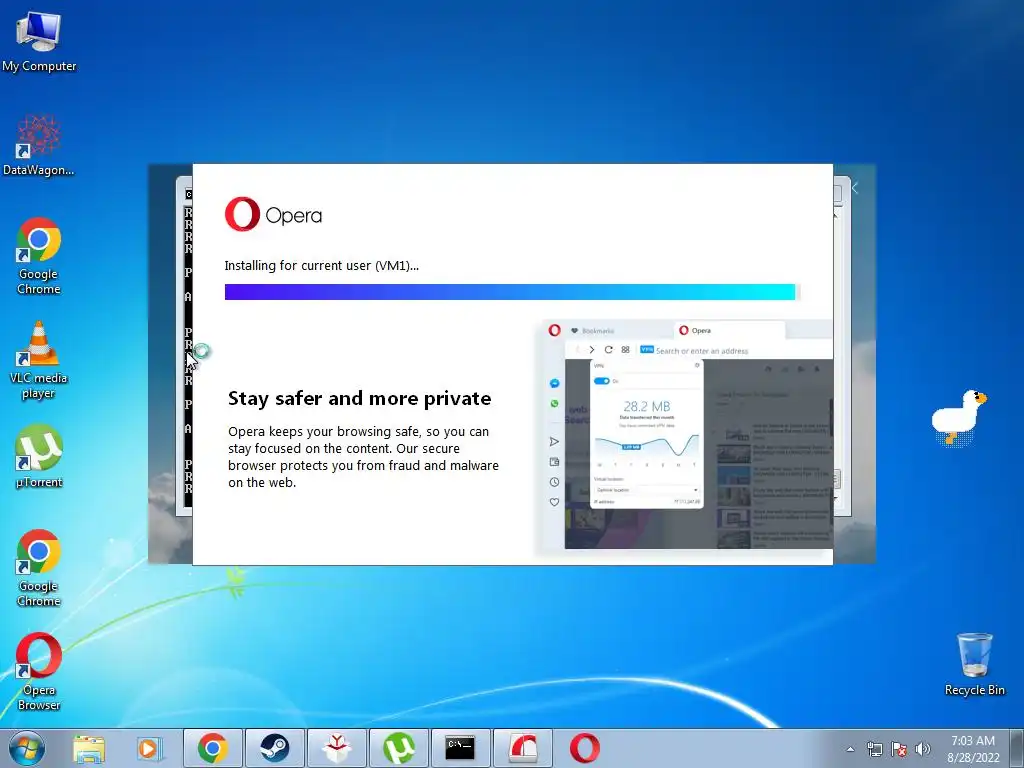Switch to the Command Prompt taskbar window
The height and width of the screenshot is (768, 1024).
tap(460, 748)
